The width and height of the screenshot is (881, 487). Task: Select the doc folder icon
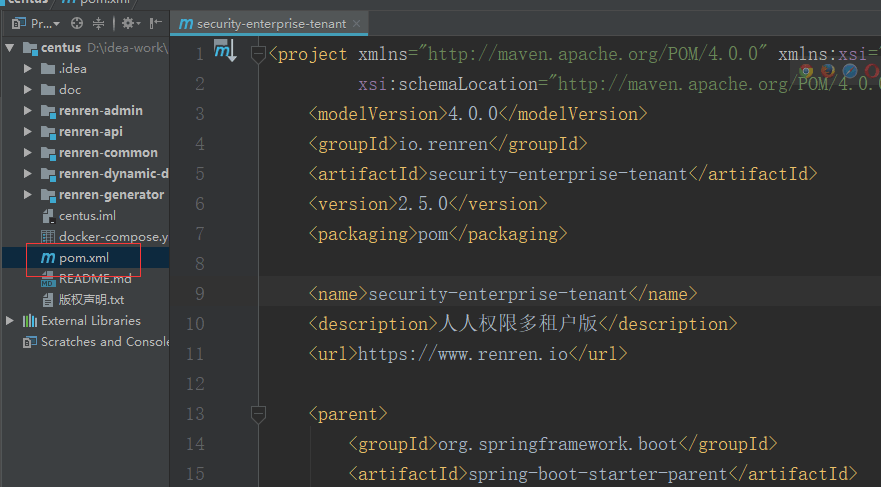click(48, 89)
